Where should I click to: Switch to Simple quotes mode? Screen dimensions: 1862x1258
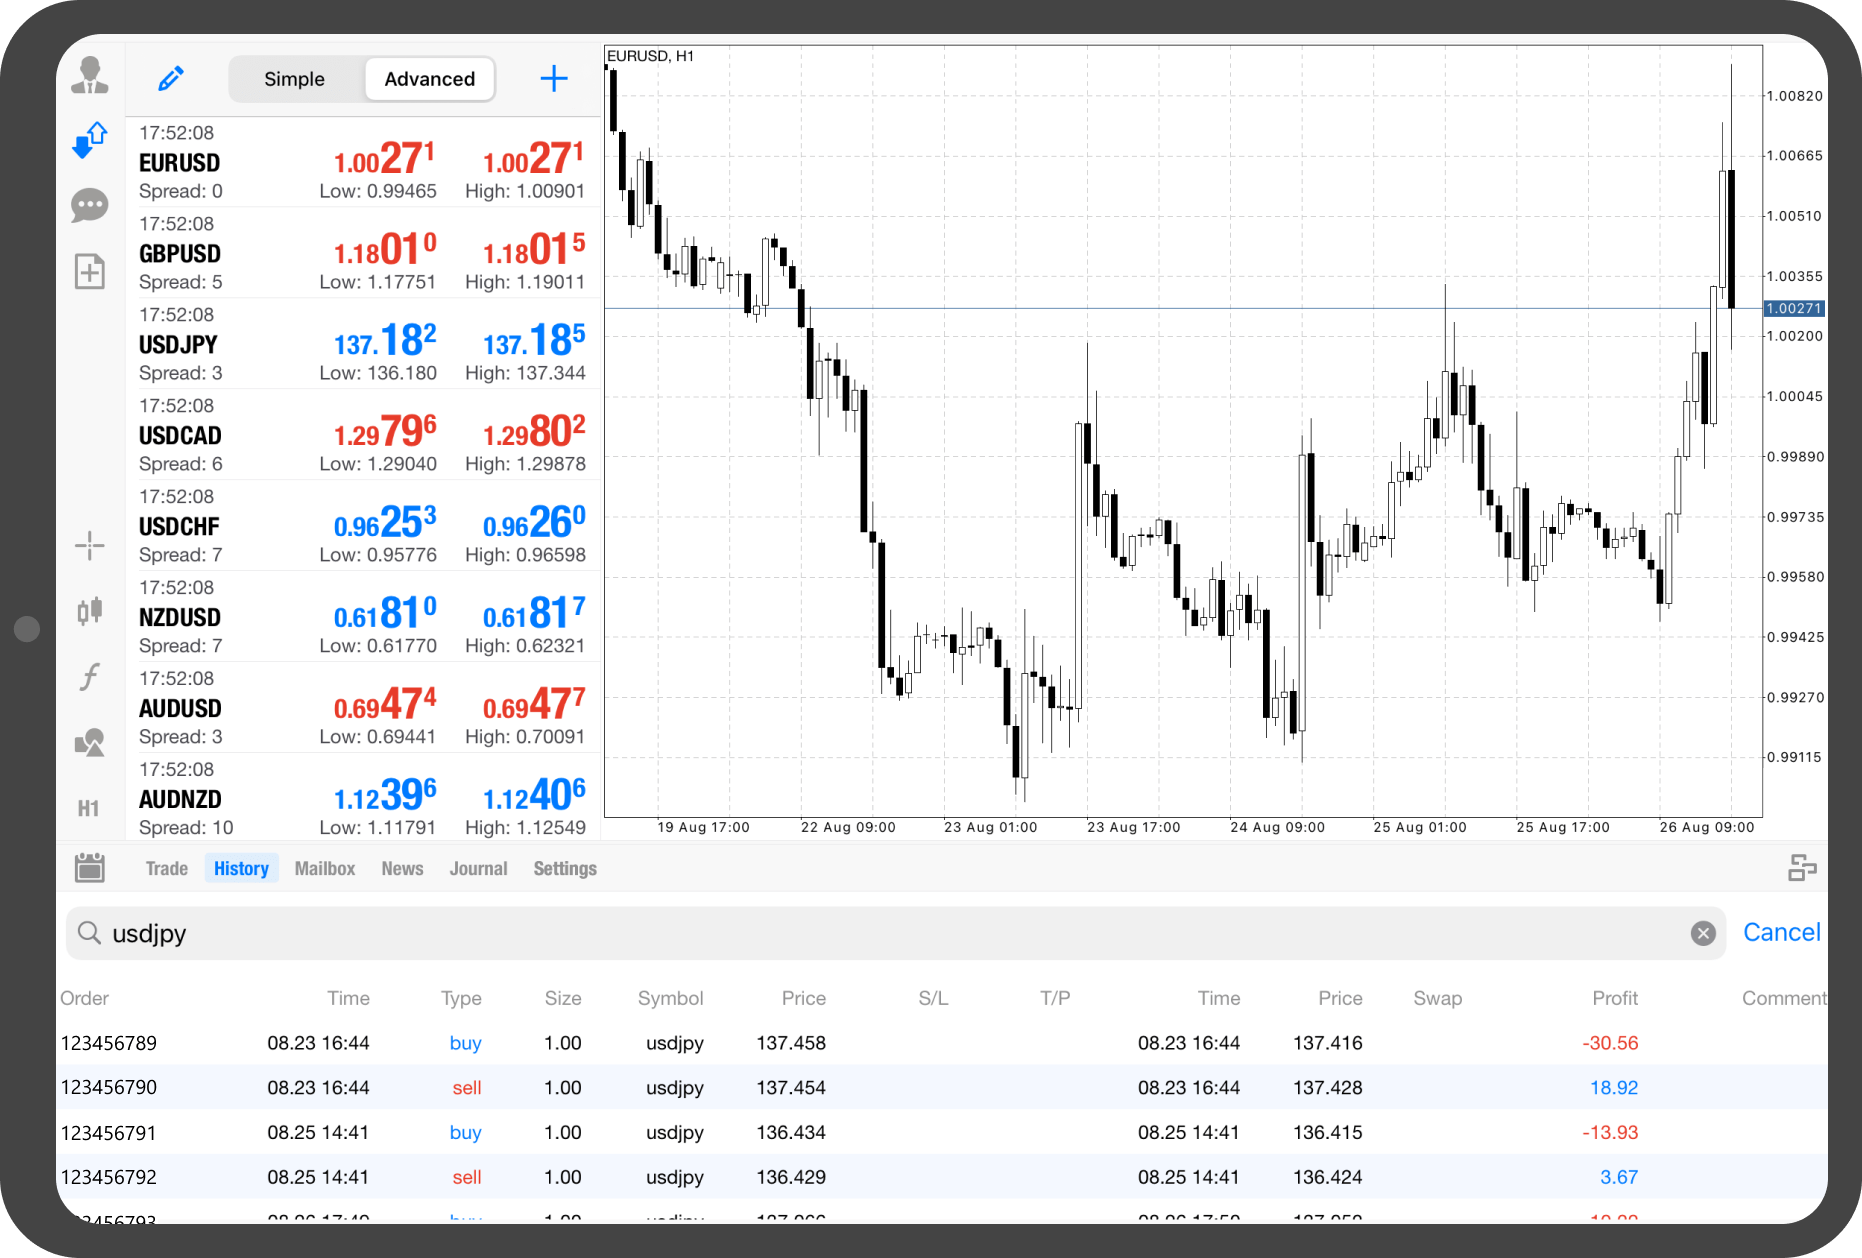coord(294,78)
